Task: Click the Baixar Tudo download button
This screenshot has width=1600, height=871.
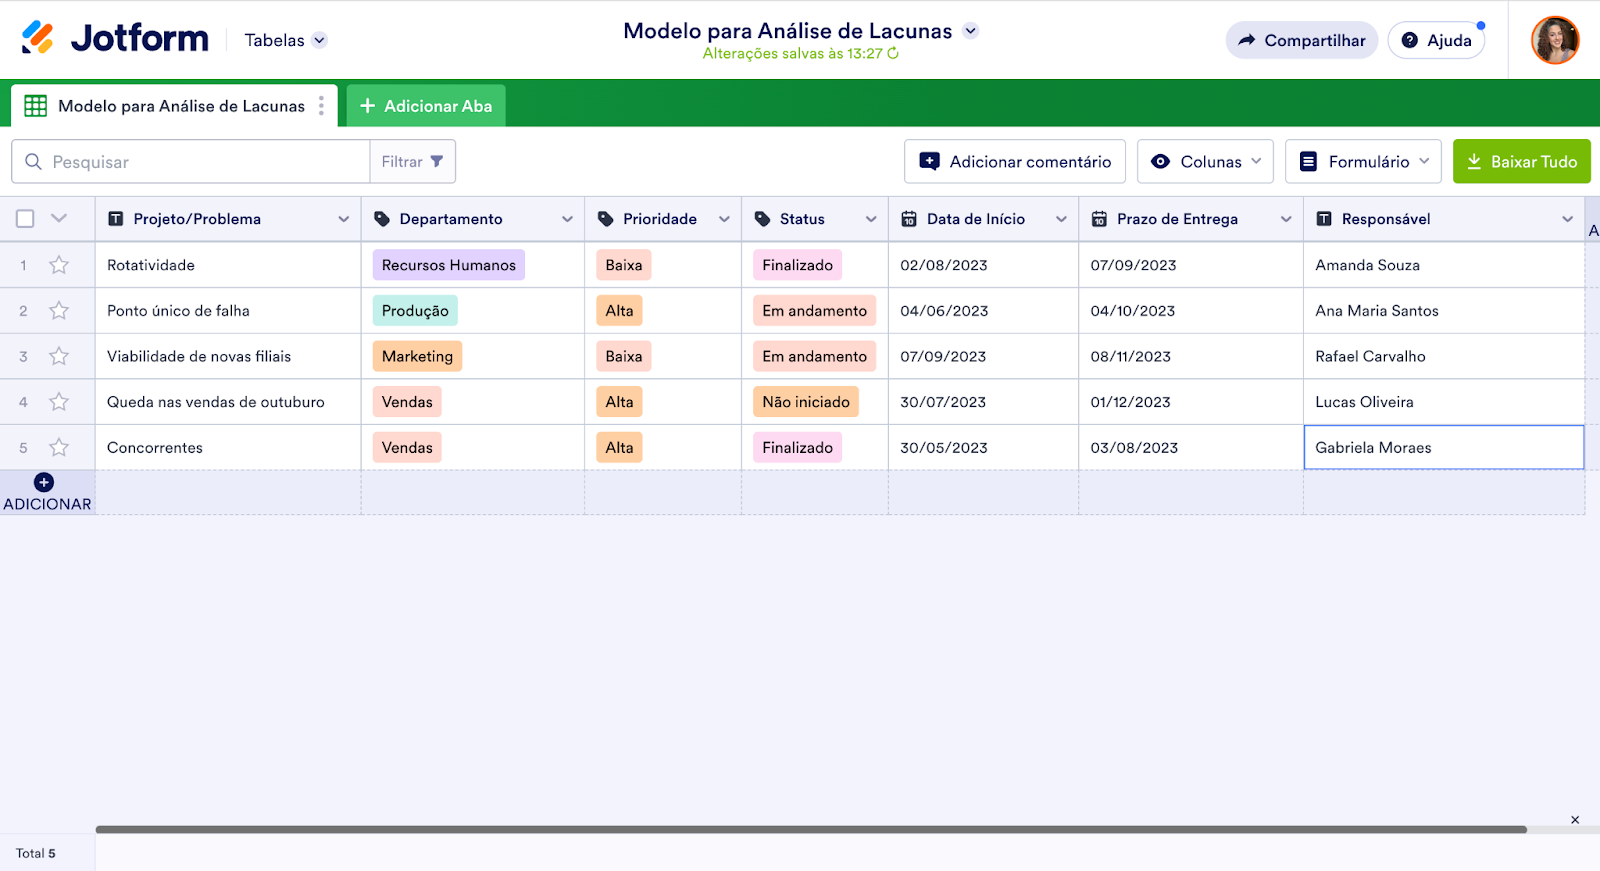Action: click(1522, 161)
